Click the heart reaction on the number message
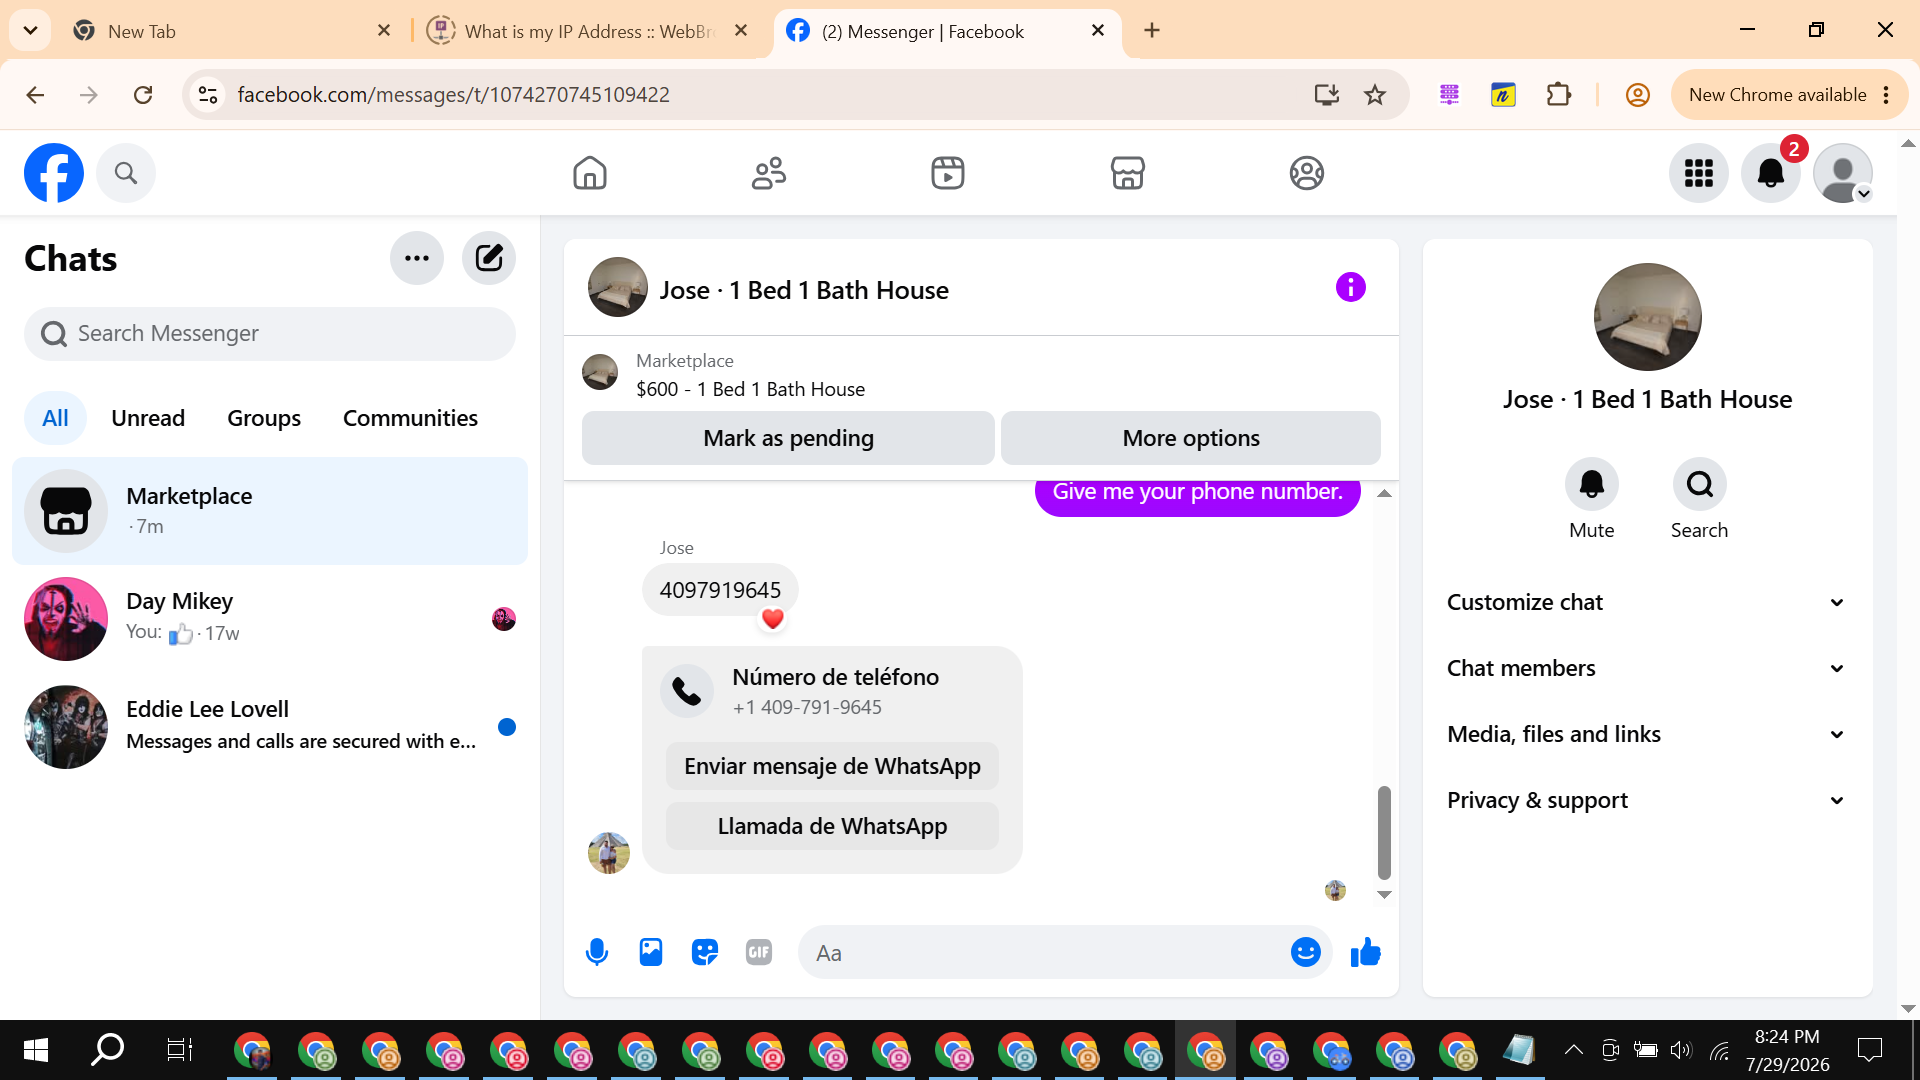 click(x=773, y=619)
